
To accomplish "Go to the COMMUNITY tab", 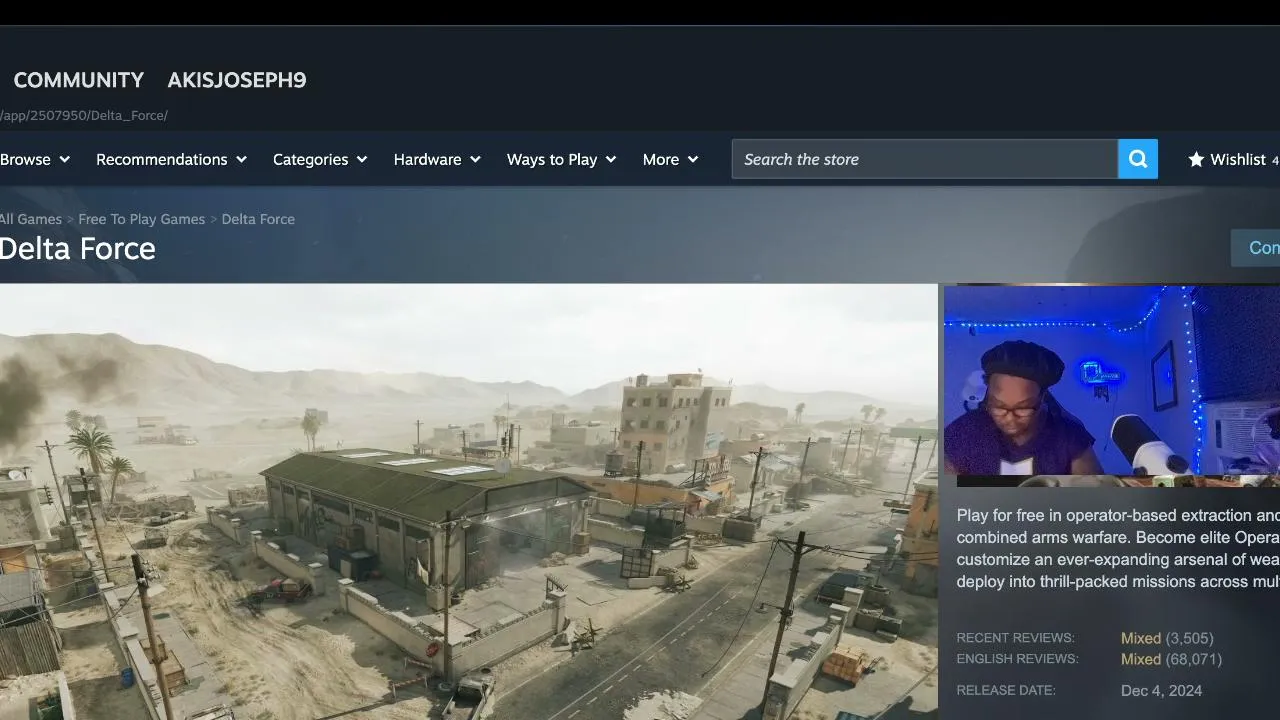I will point(79,80).
